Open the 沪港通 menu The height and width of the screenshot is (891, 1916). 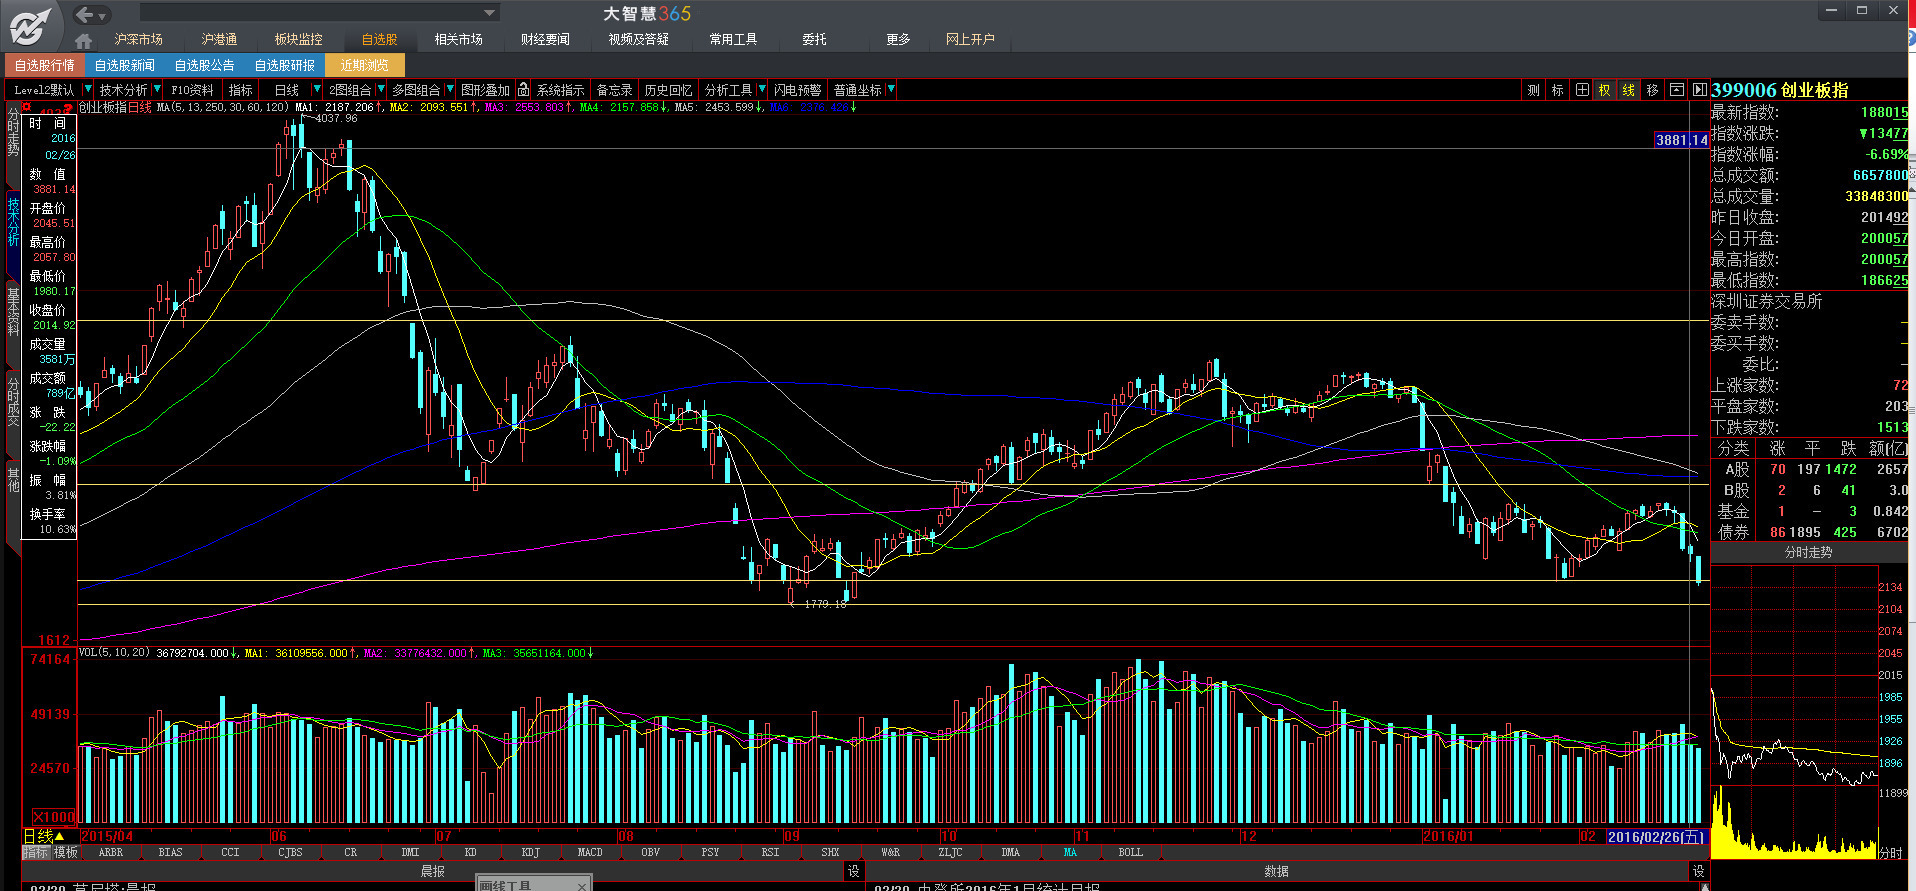click(219, 39)
